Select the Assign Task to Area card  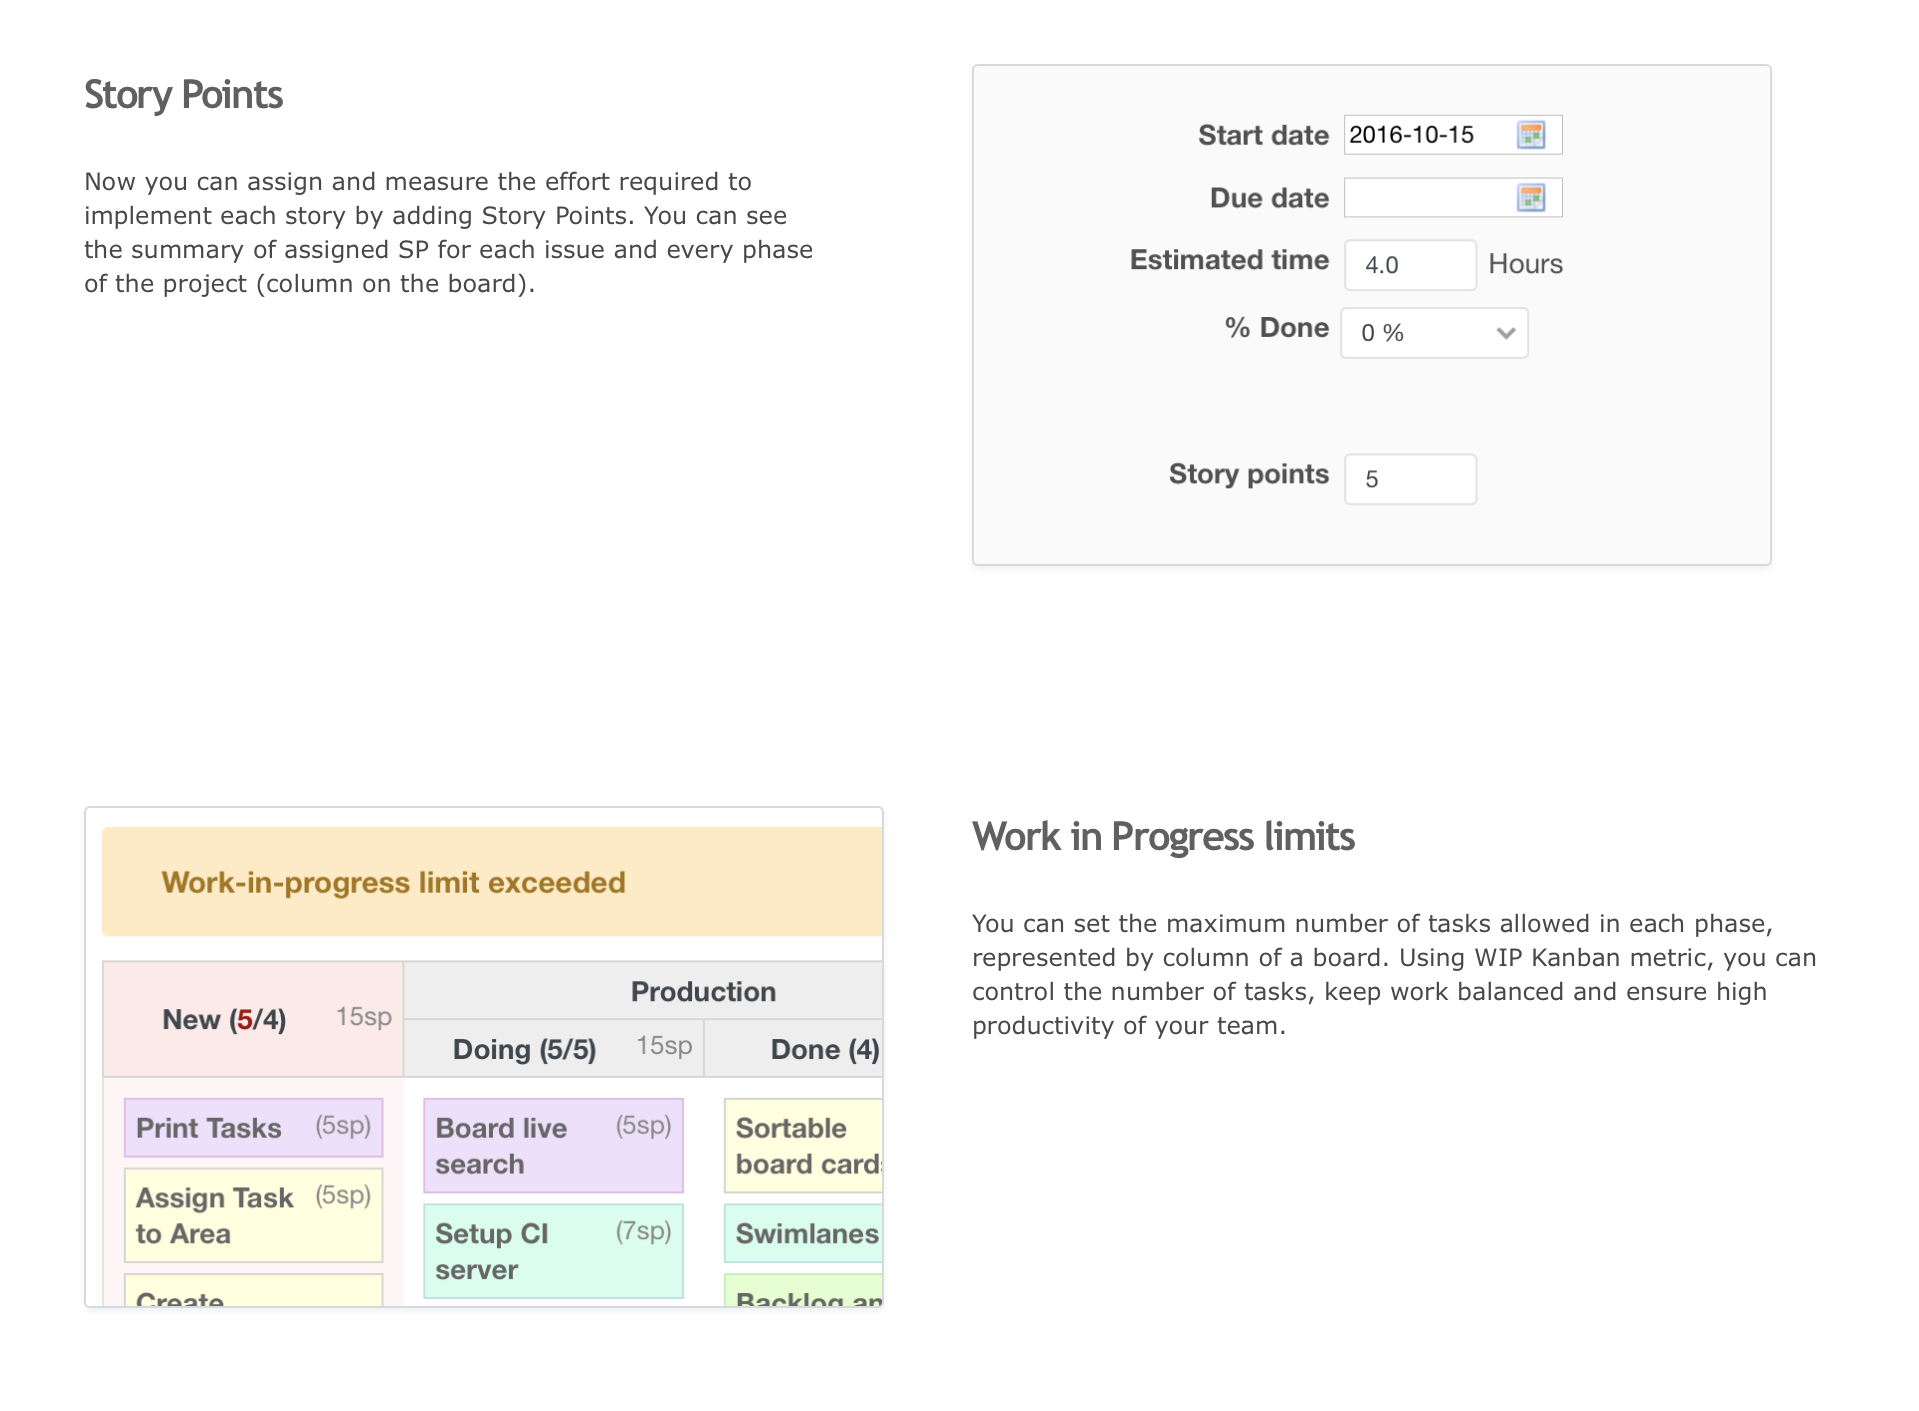[x=253, y=1215]
